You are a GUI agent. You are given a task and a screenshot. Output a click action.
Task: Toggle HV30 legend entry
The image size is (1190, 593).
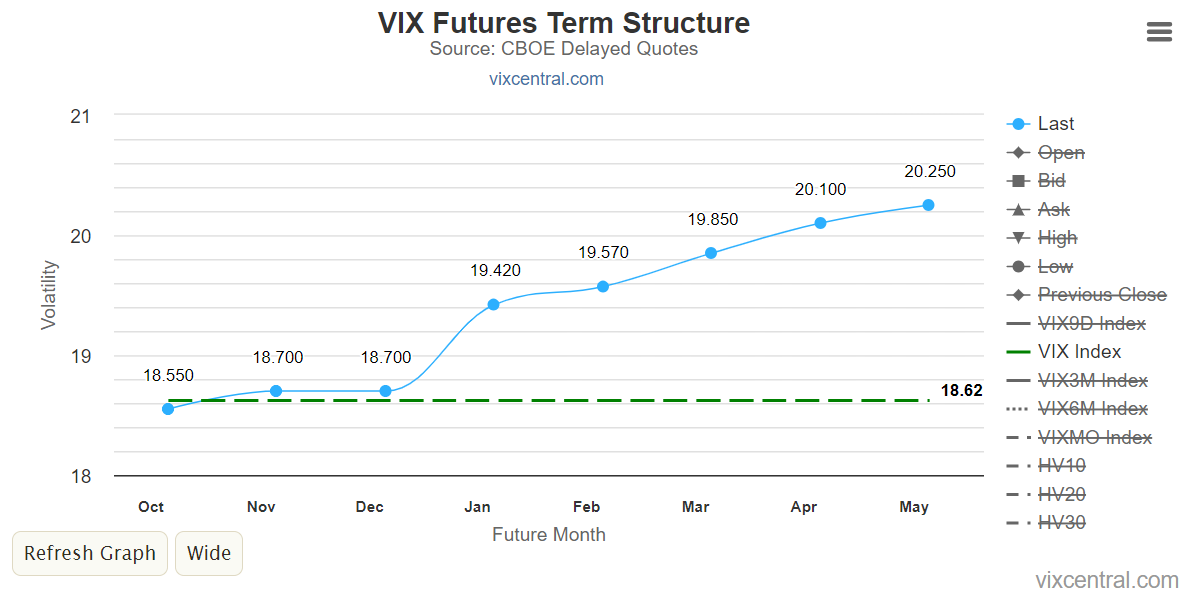click(1061, 523)
